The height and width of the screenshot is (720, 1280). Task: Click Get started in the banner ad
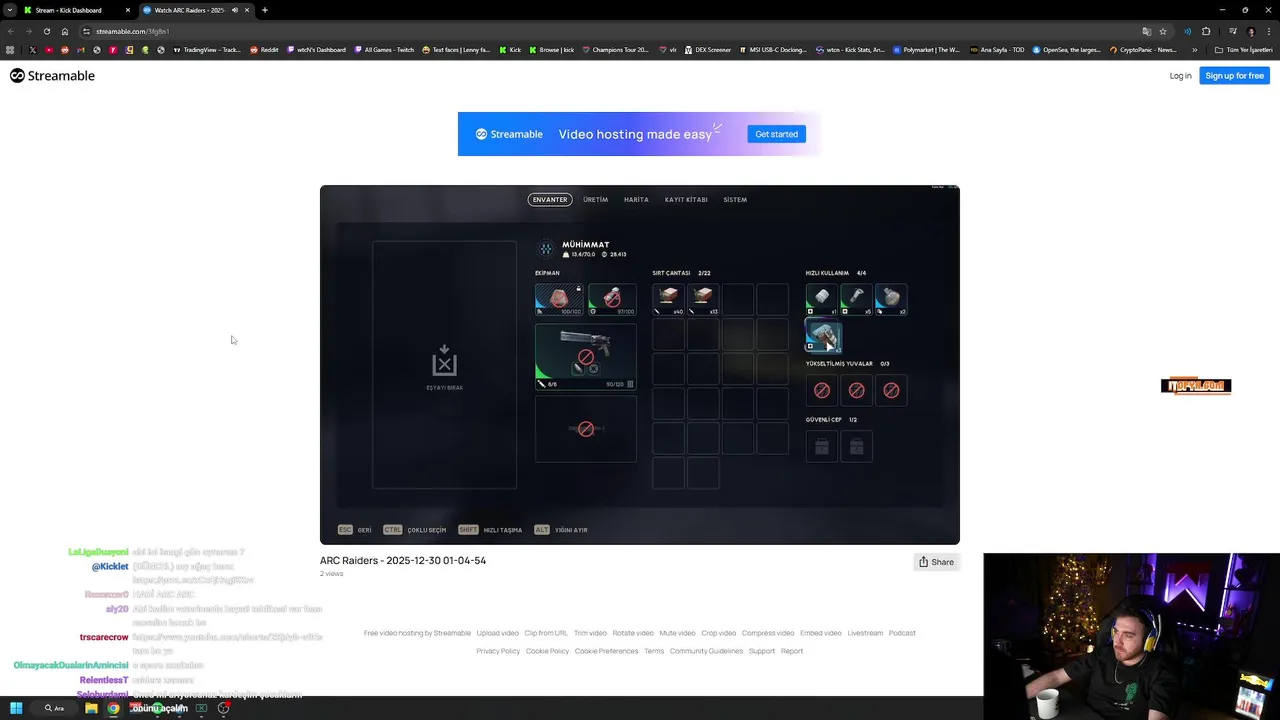point(776,134)
